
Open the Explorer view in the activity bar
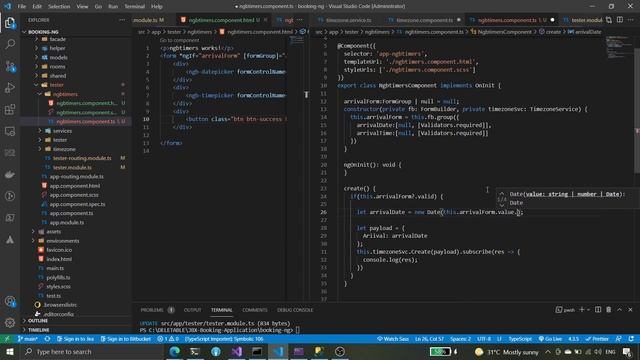10,23
